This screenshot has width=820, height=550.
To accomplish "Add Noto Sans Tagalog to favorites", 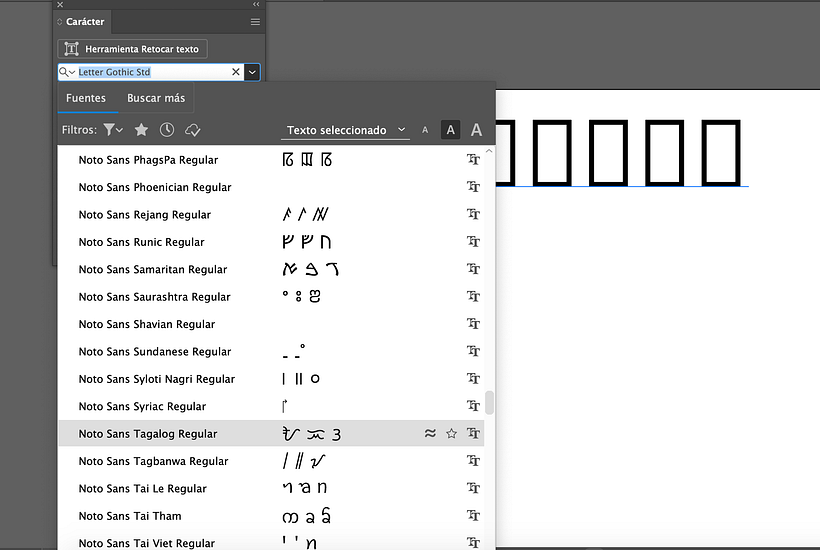I will (x=451, y=433).
